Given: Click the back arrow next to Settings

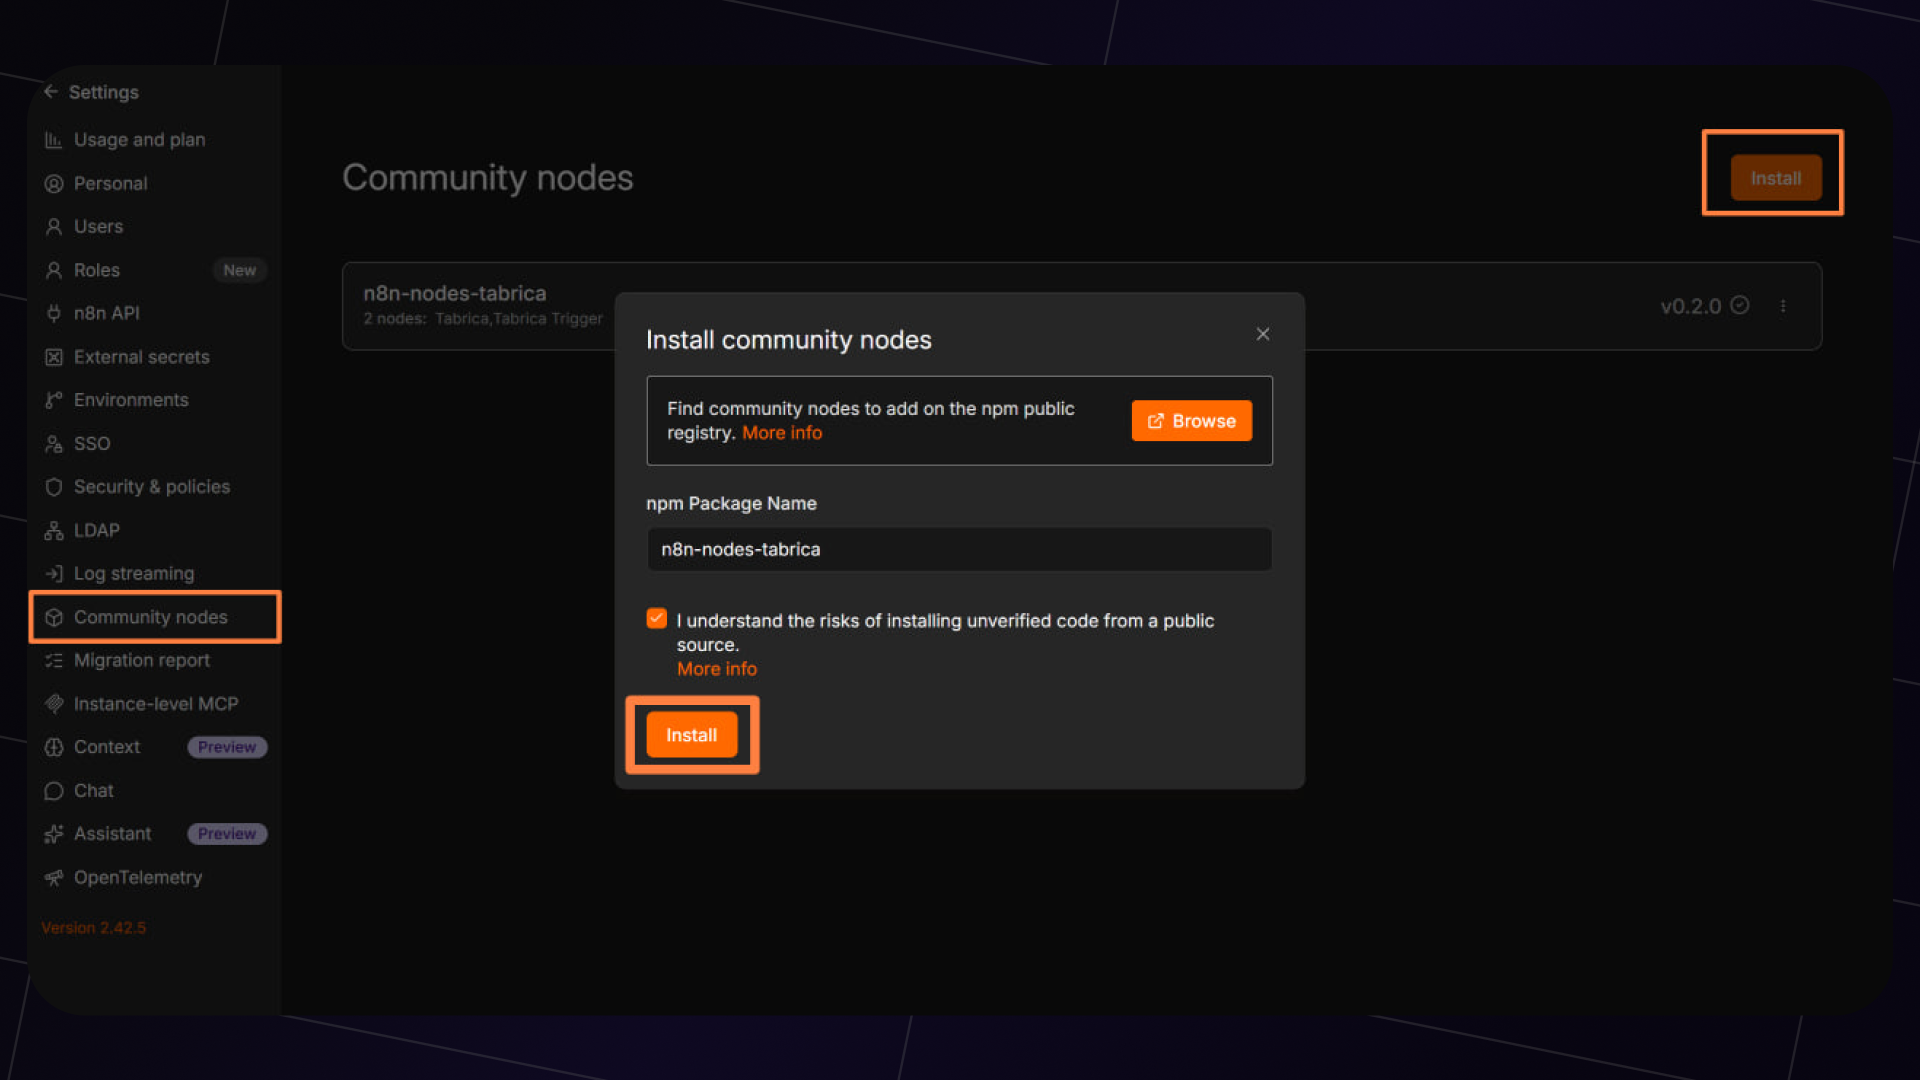Looking at the screenshot, I should [51, 91].
